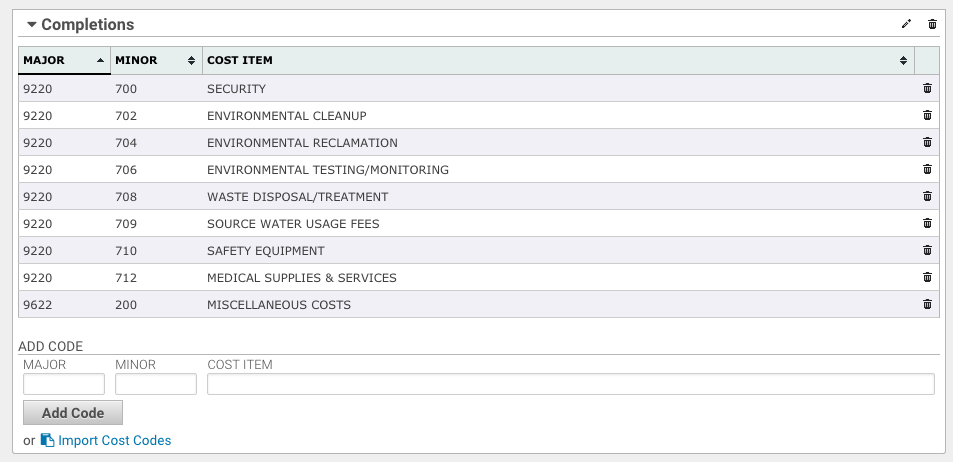Remove ENVIRONMENTAL TESTING/MONITORING row with trash icon
Image resolution: width=953 pixels, height=462 pixels.
click(x=927, y=169)
